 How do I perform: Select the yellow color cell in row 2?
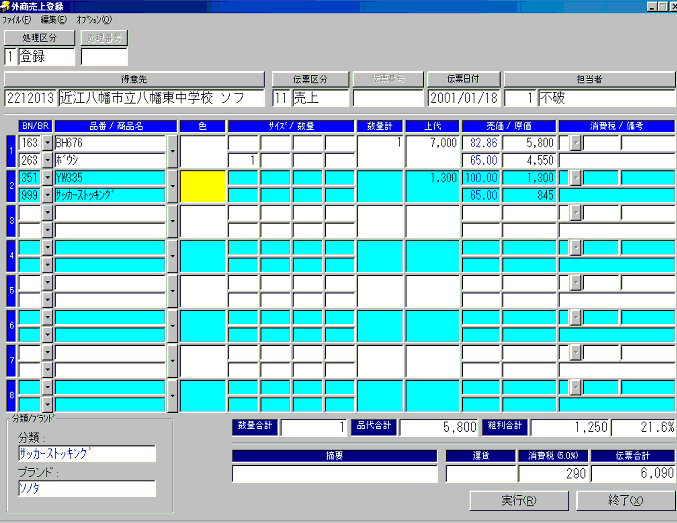point(203,186)
